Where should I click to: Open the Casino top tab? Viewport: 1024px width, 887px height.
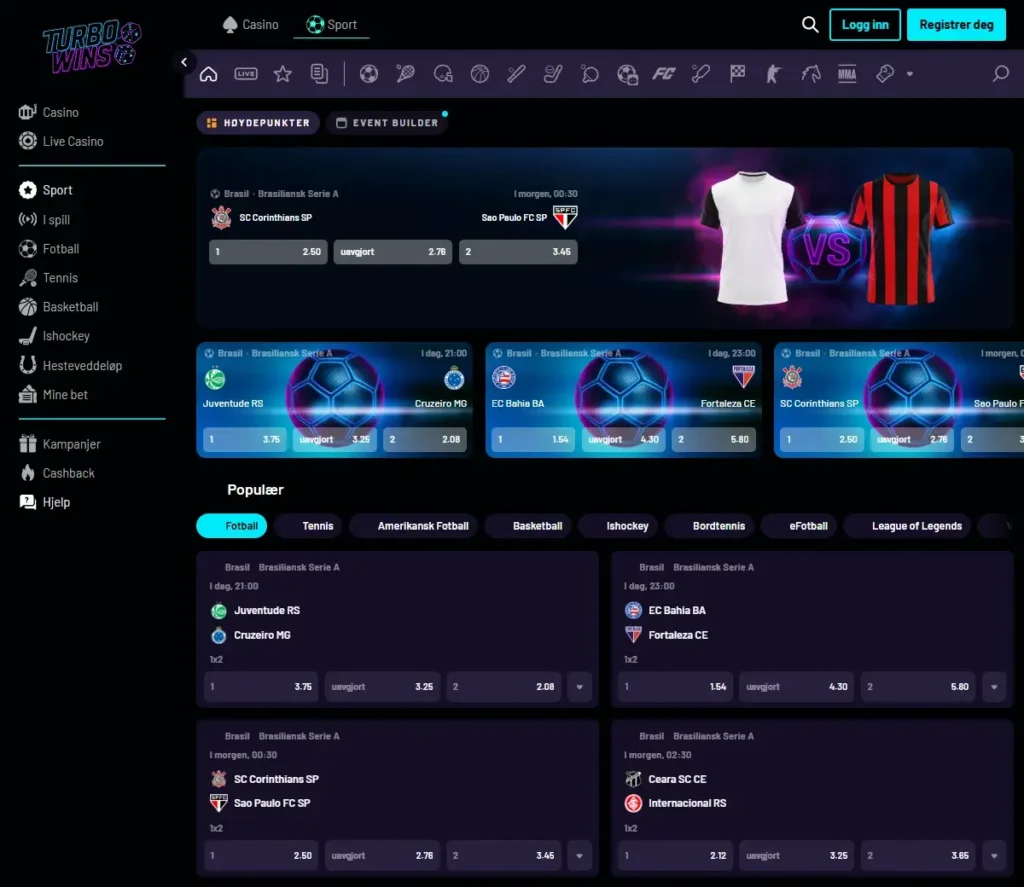tap(251, 25)
